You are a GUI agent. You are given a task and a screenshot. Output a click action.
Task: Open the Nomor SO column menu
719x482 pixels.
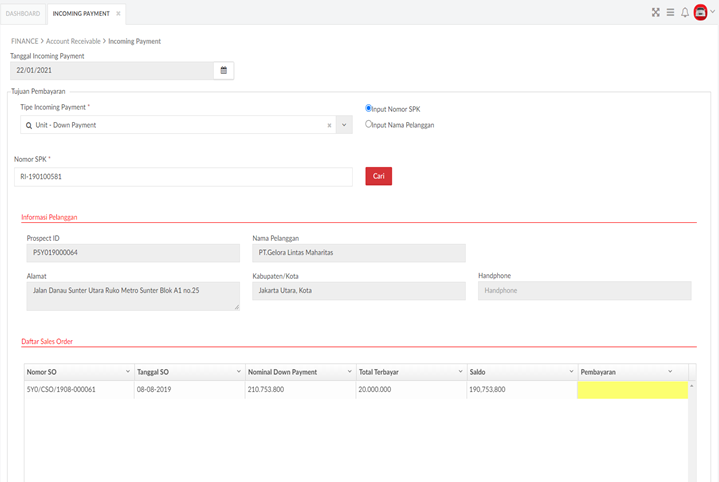(x=128, y=371)
